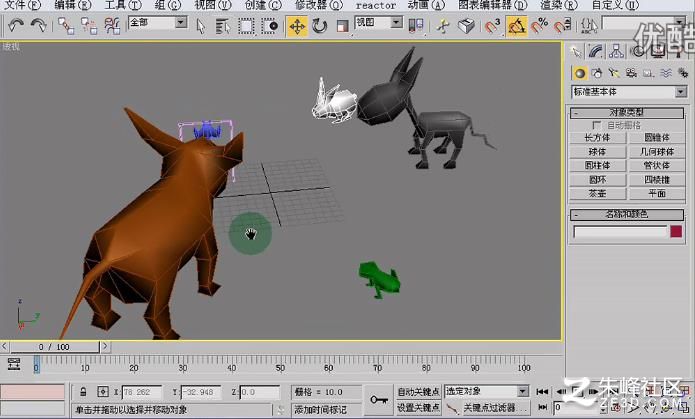This screenshot has height=419, width=695.
Task: Open the 文件(F) menu
Action: [x=22, y=5]
